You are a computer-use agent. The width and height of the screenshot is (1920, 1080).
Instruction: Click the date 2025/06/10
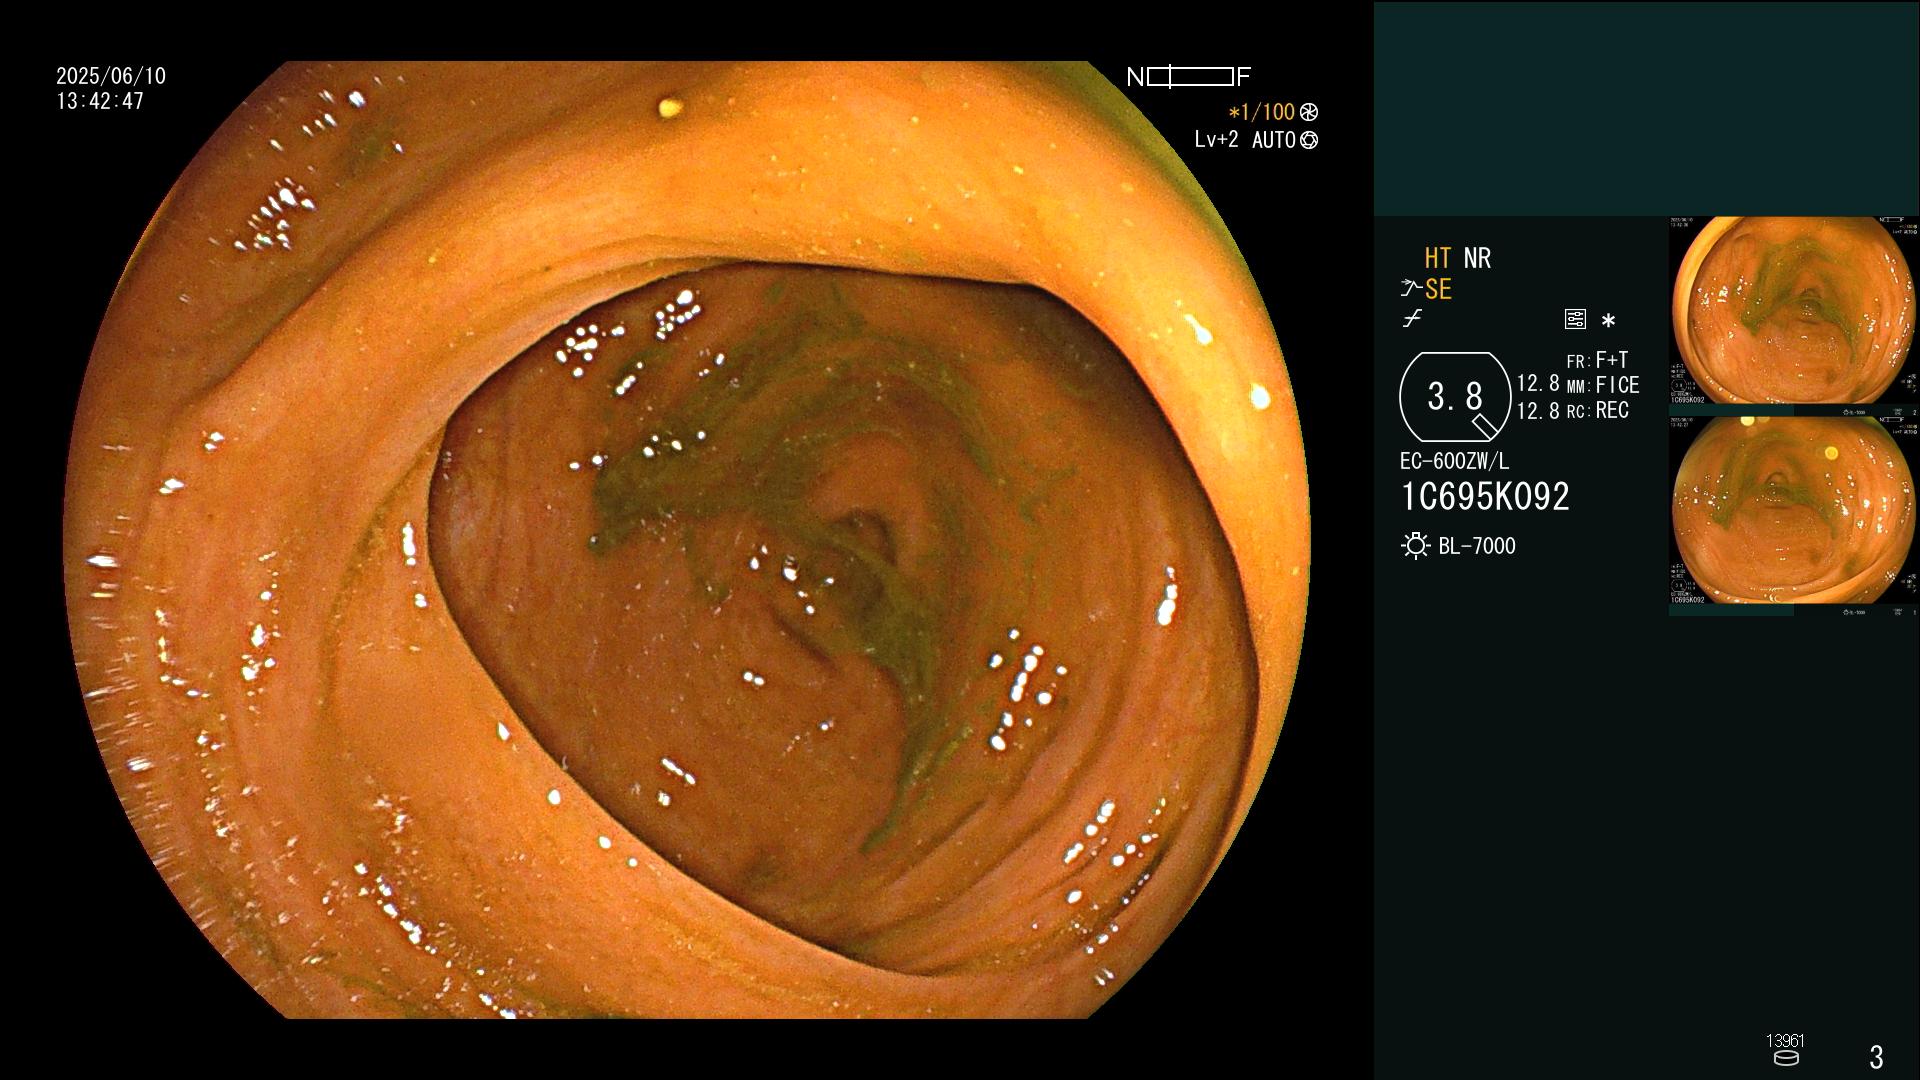click(x=111, y=76)
